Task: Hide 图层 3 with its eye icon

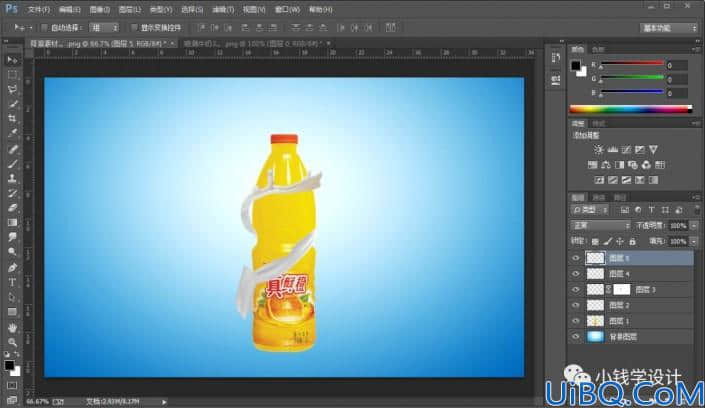Action: click(576, 289)
